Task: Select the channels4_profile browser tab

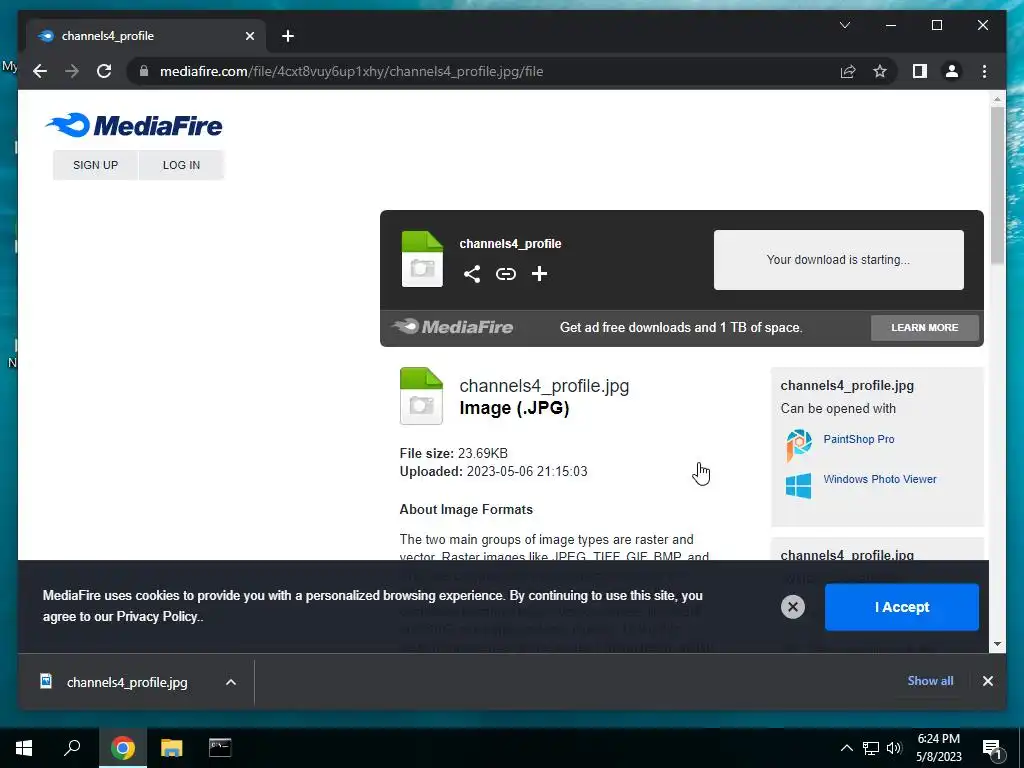Action: [146, 36]
